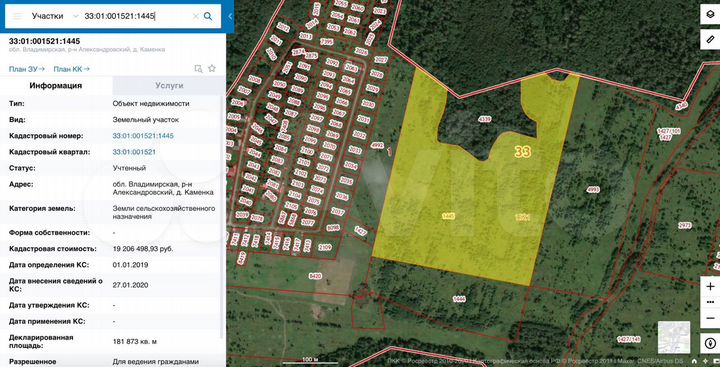Click the status value Учтенный
The width and height of the screenshot is (720, 367).
[x=129, y=168]
